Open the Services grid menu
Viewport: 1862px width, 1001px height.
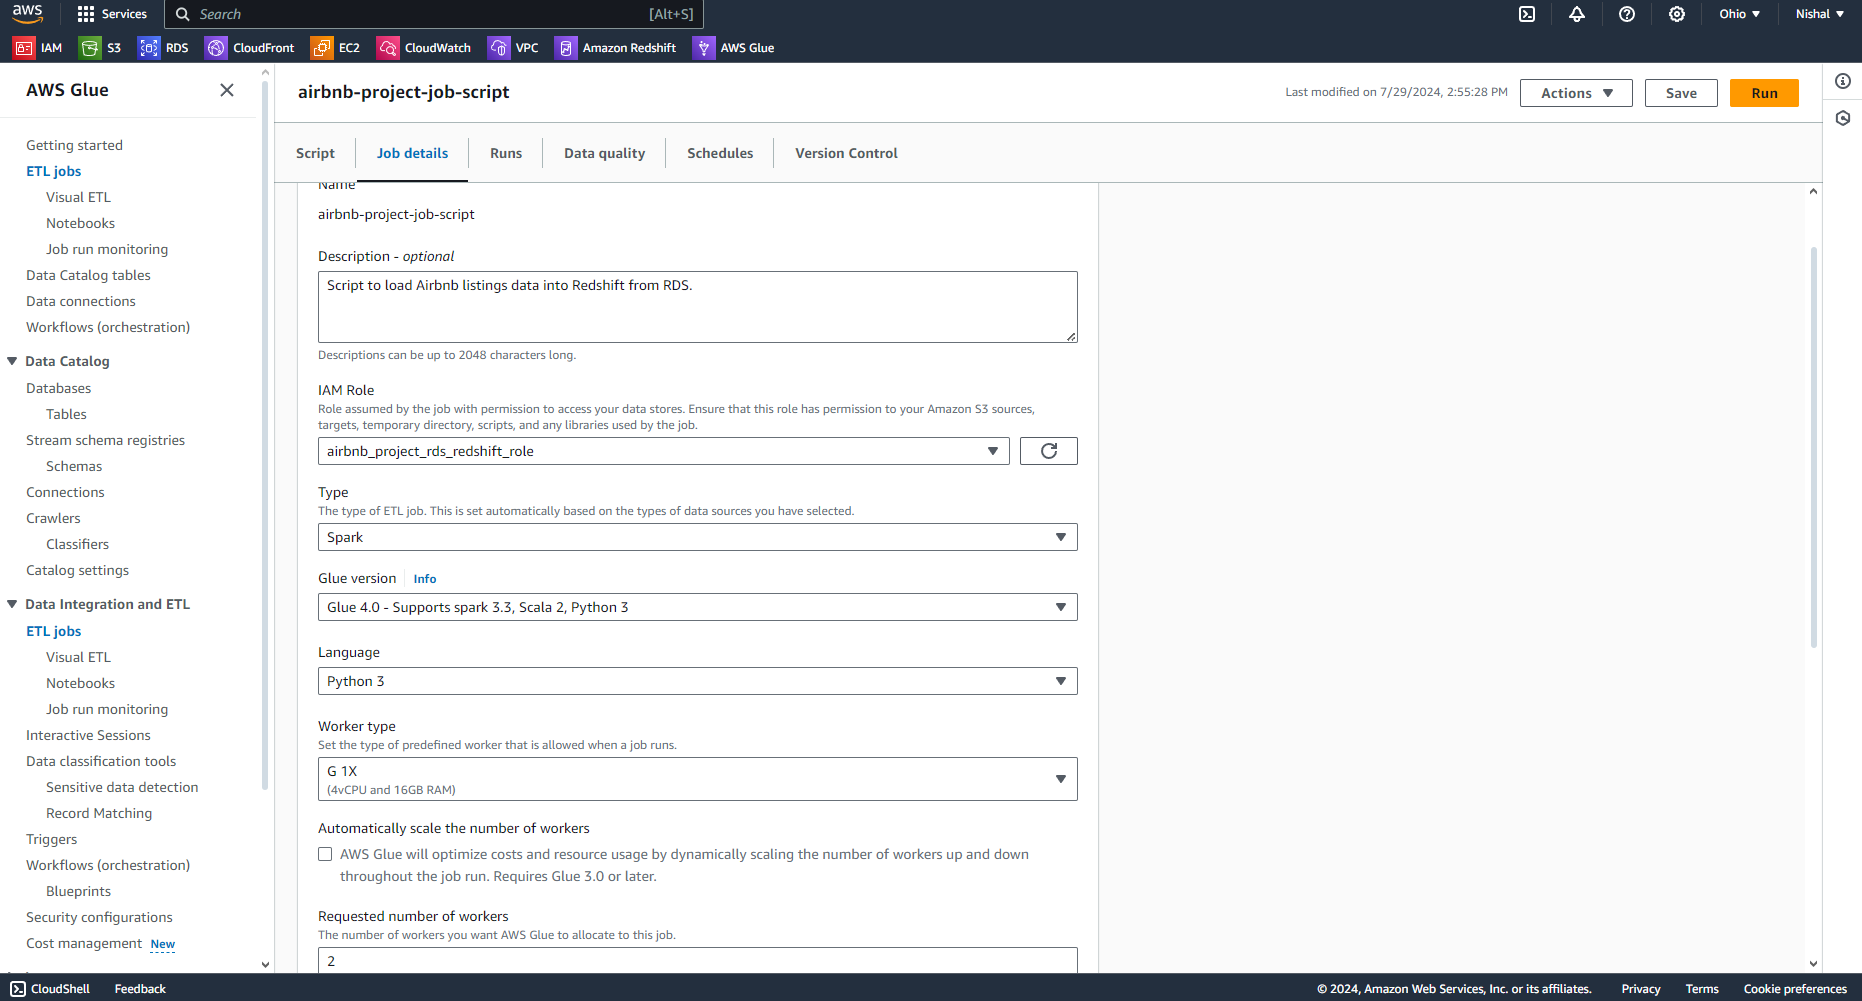(x=112, y=14)
